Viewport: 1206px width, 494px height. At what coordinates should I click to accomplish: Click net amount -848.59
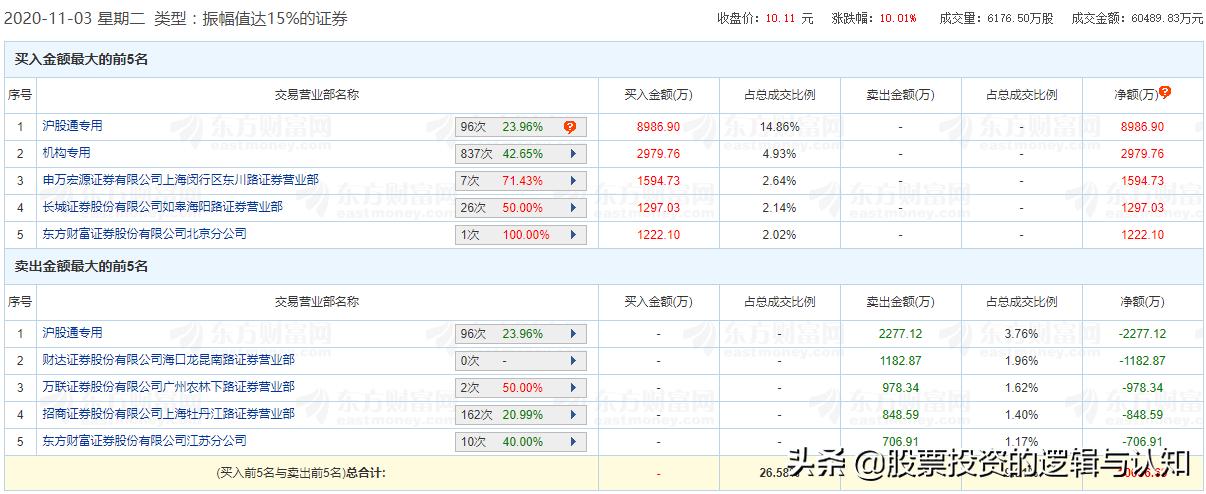[x=1142, y=415]
